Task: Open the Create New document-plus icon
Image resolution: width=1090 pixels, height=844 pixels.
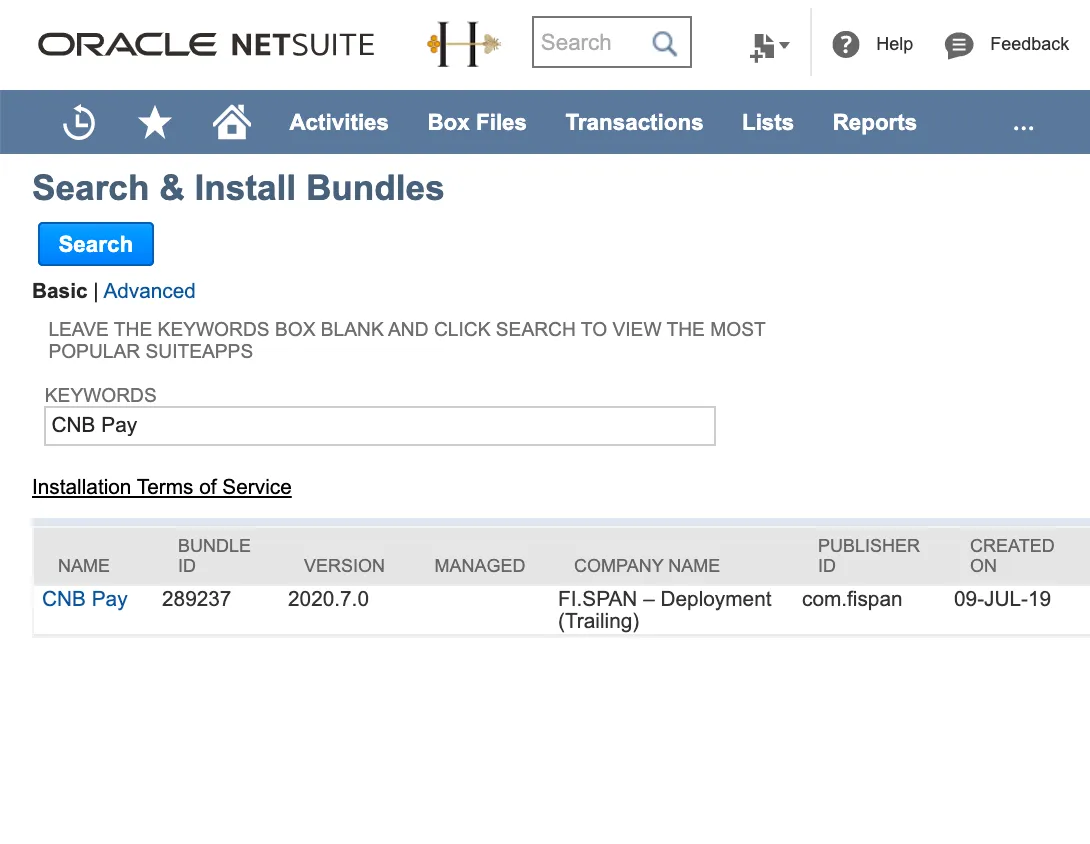Action: pyautogui.click(x=762, y=47)
